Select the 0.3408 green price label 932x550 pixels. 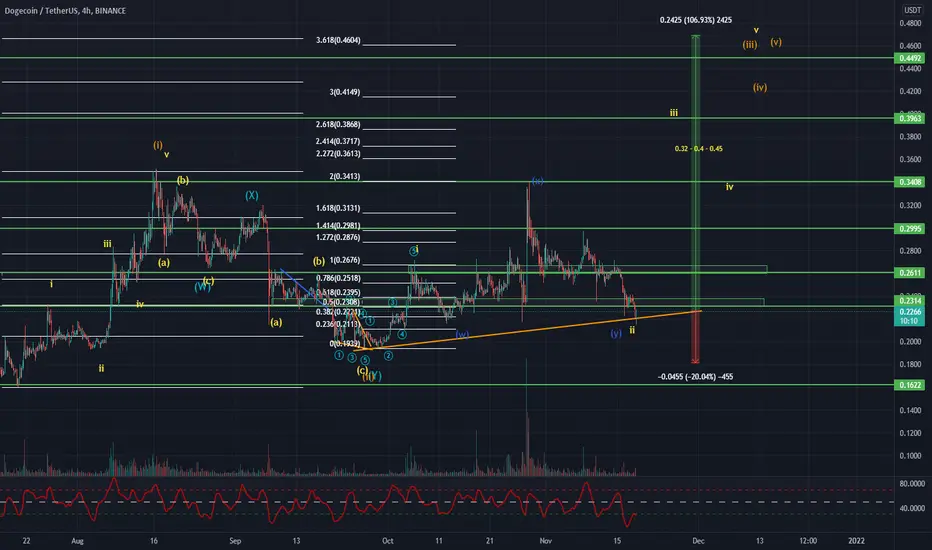point(909,182)
